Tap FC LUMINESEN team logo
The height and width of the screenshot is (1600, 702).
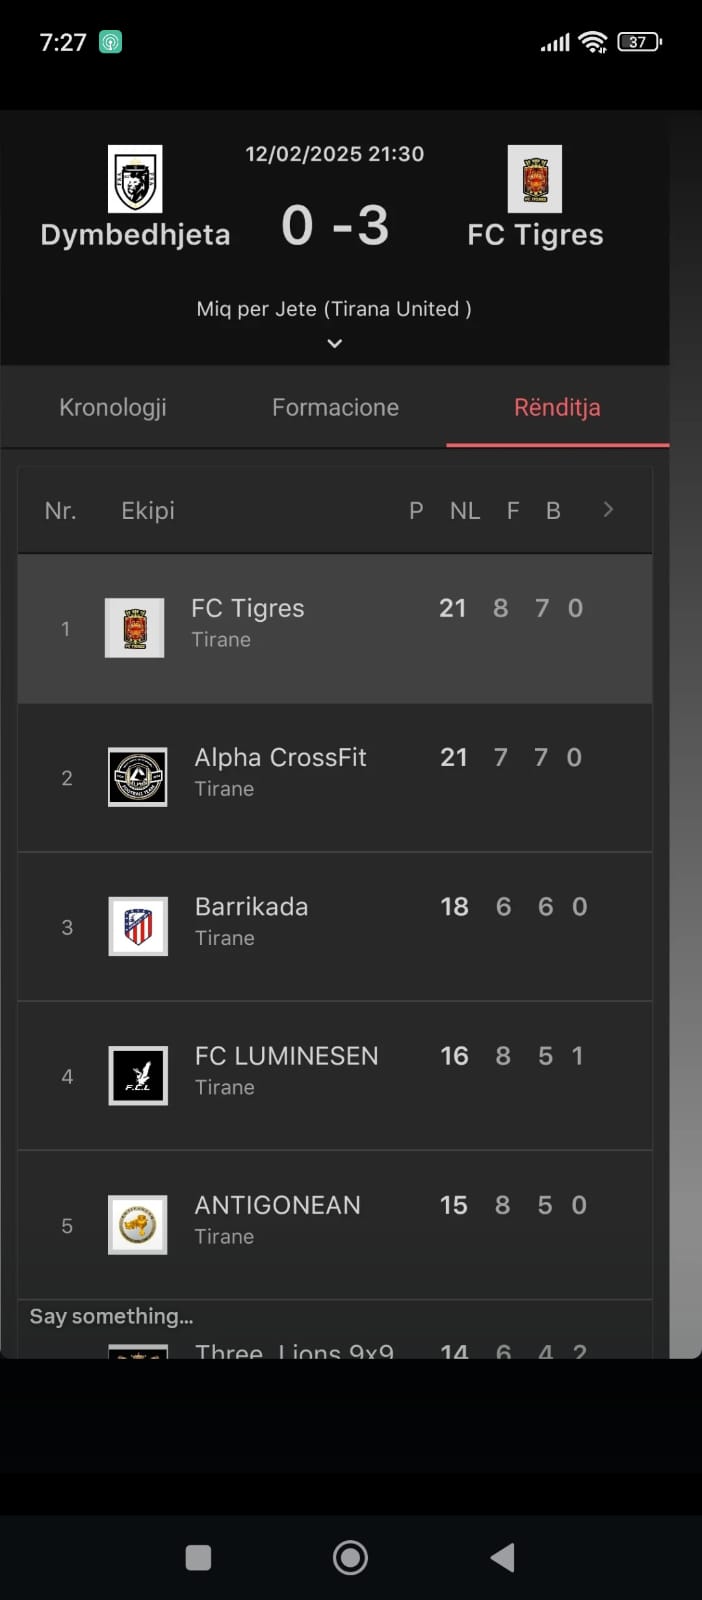138,1075
